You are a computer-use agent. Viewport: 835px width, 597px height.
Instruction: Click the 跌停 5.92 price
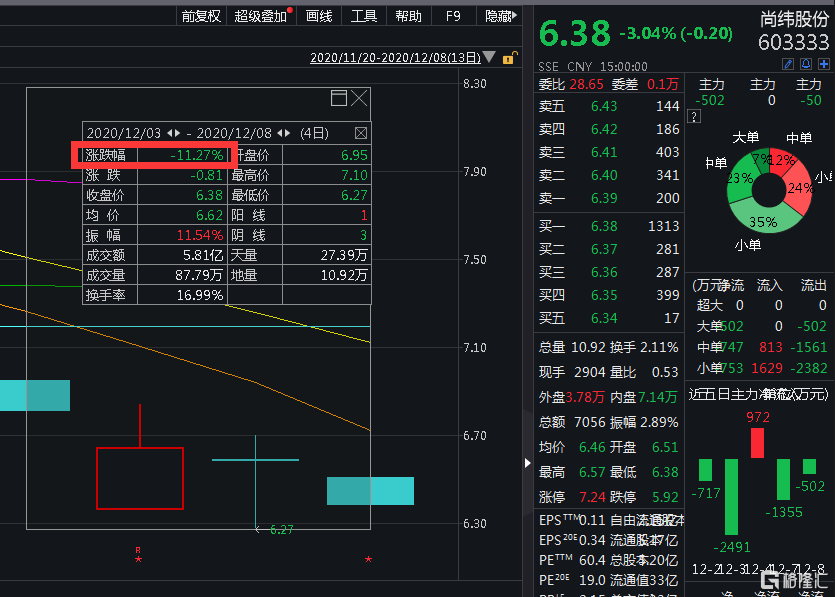tap(665, 497)
